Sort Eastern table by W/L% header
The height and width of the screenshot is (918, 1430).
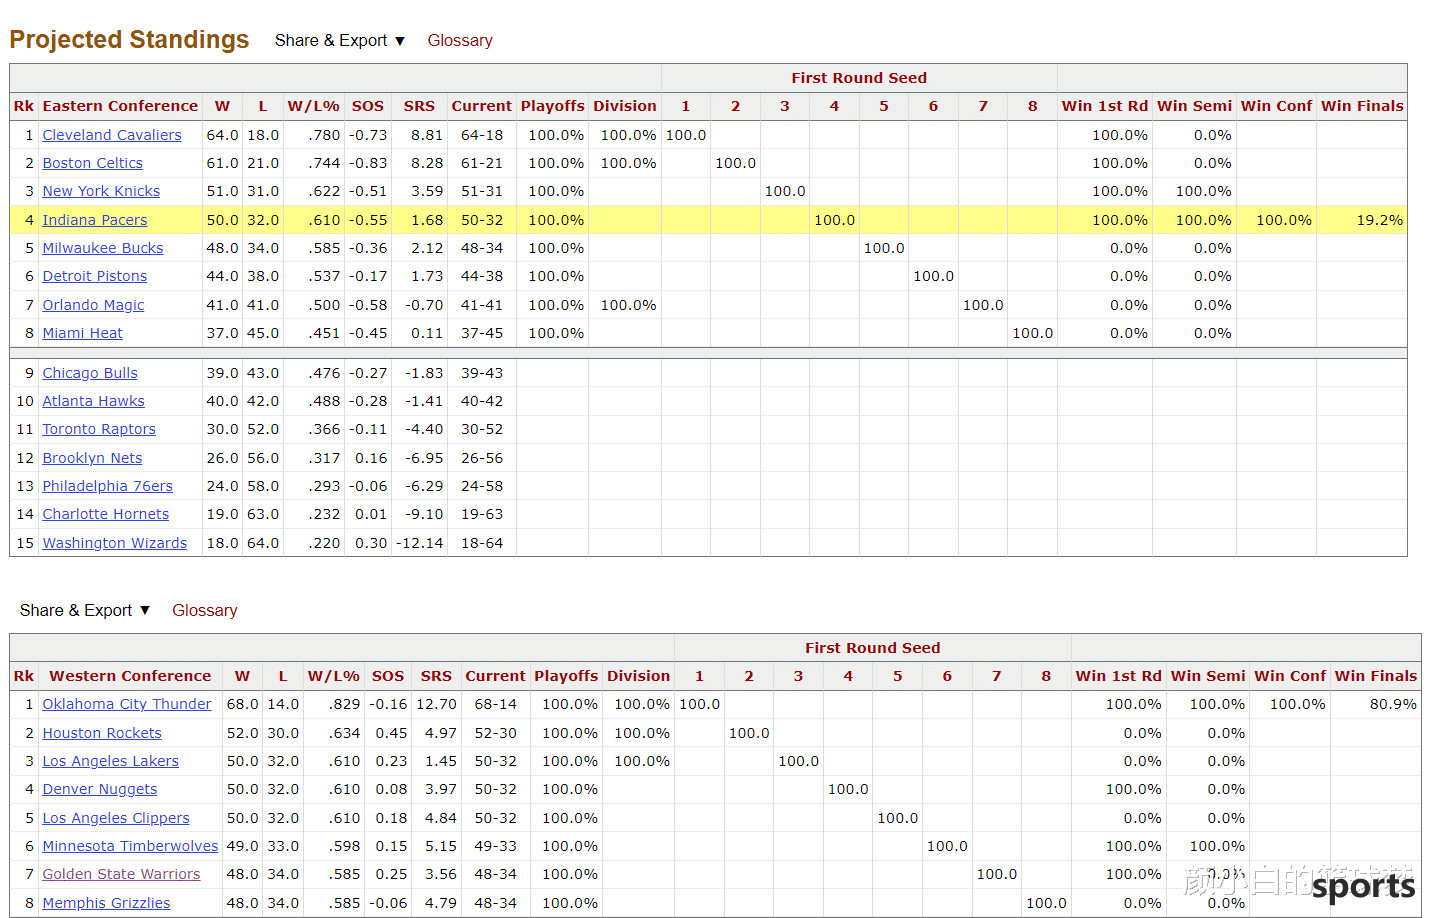tap(314, 106)
